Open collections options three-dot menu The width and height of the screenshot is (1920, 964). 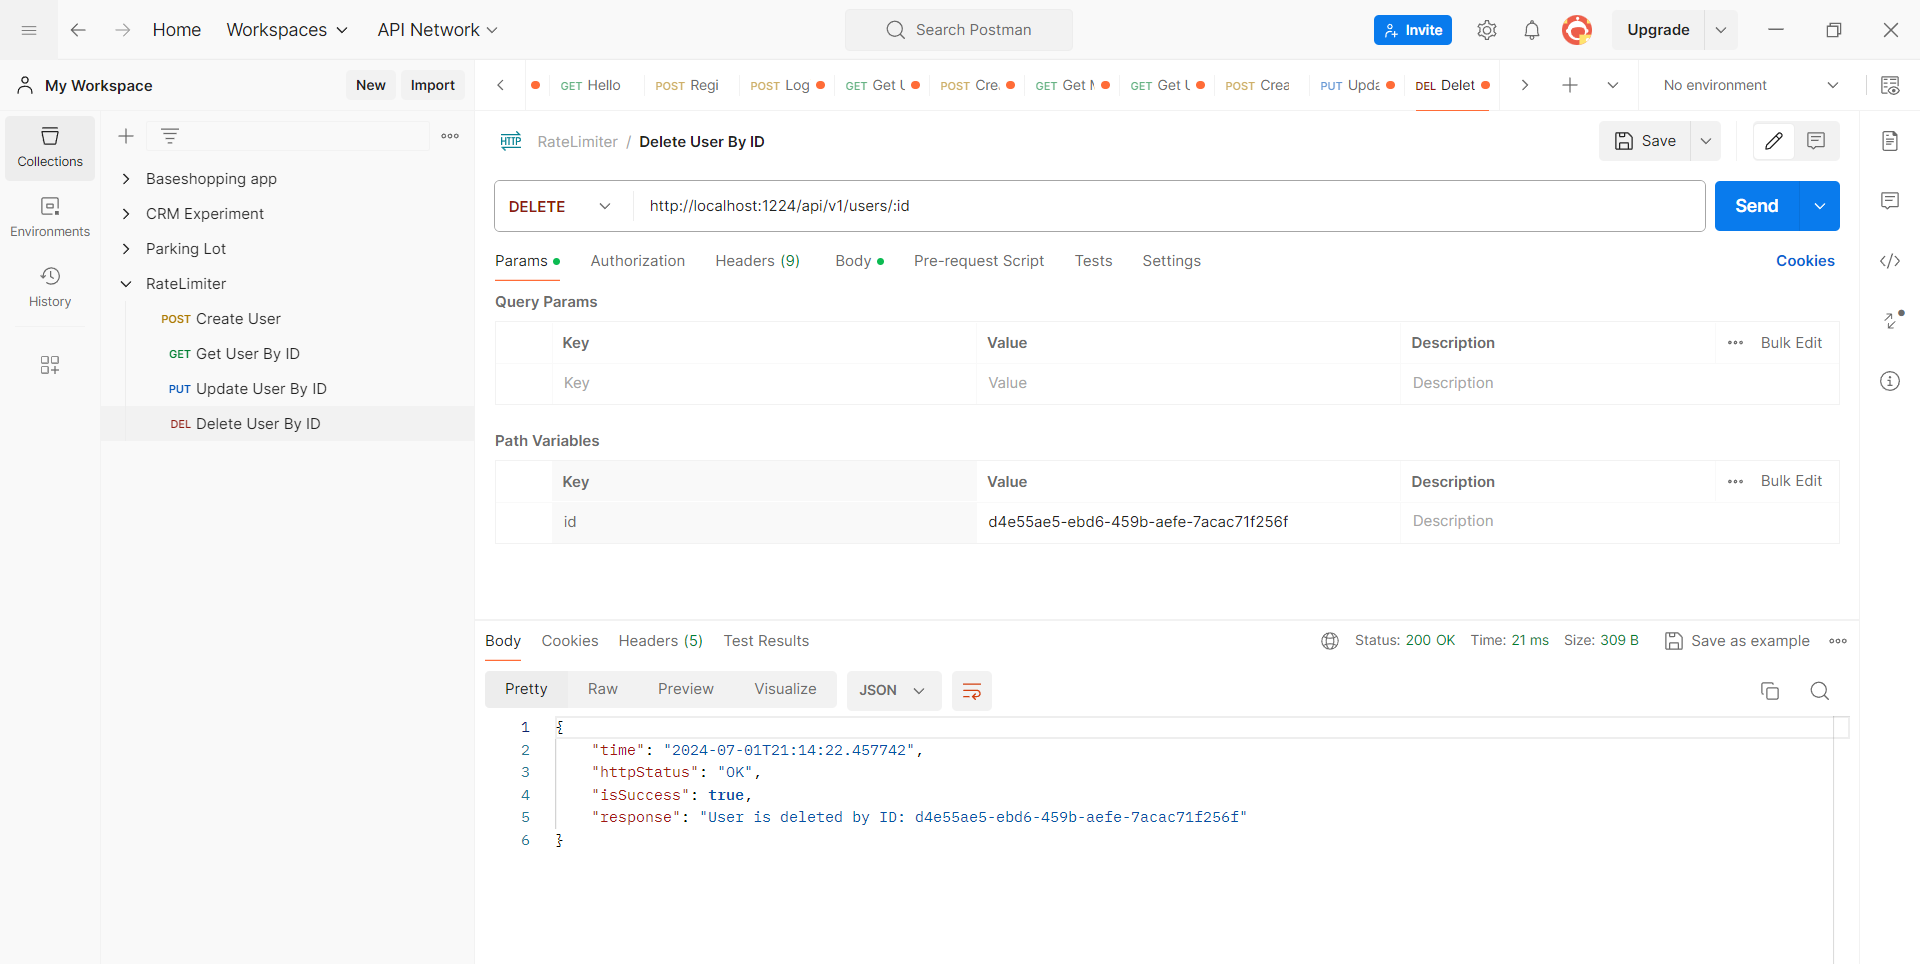[x=450, y=136]
